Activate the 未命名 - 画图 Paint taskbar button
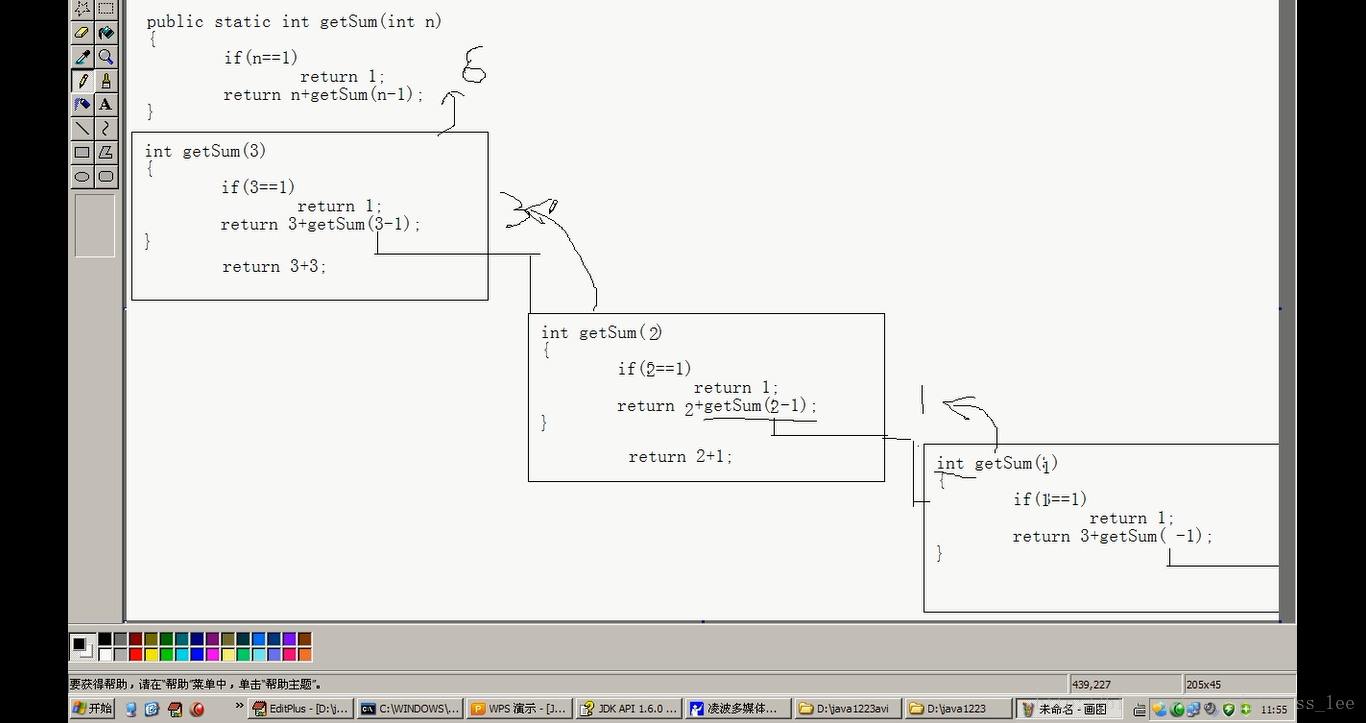1366x723 pixels. pos(1067,709)
